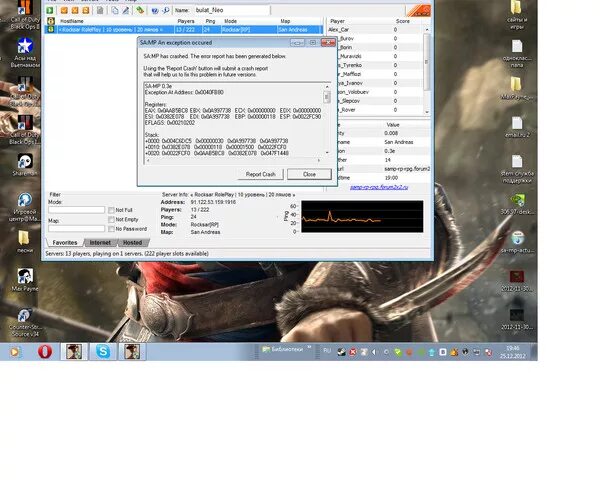Viewport: 600px width, 480px height.
Task: Open the Shareman desktop icon
Action: [25, 165]
